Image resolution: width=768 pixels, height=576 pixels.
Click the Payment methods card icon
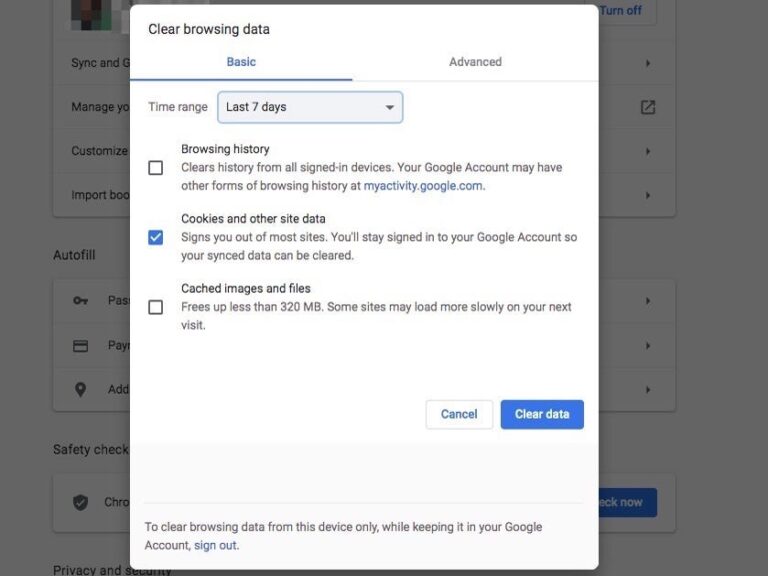coord(80,346)
